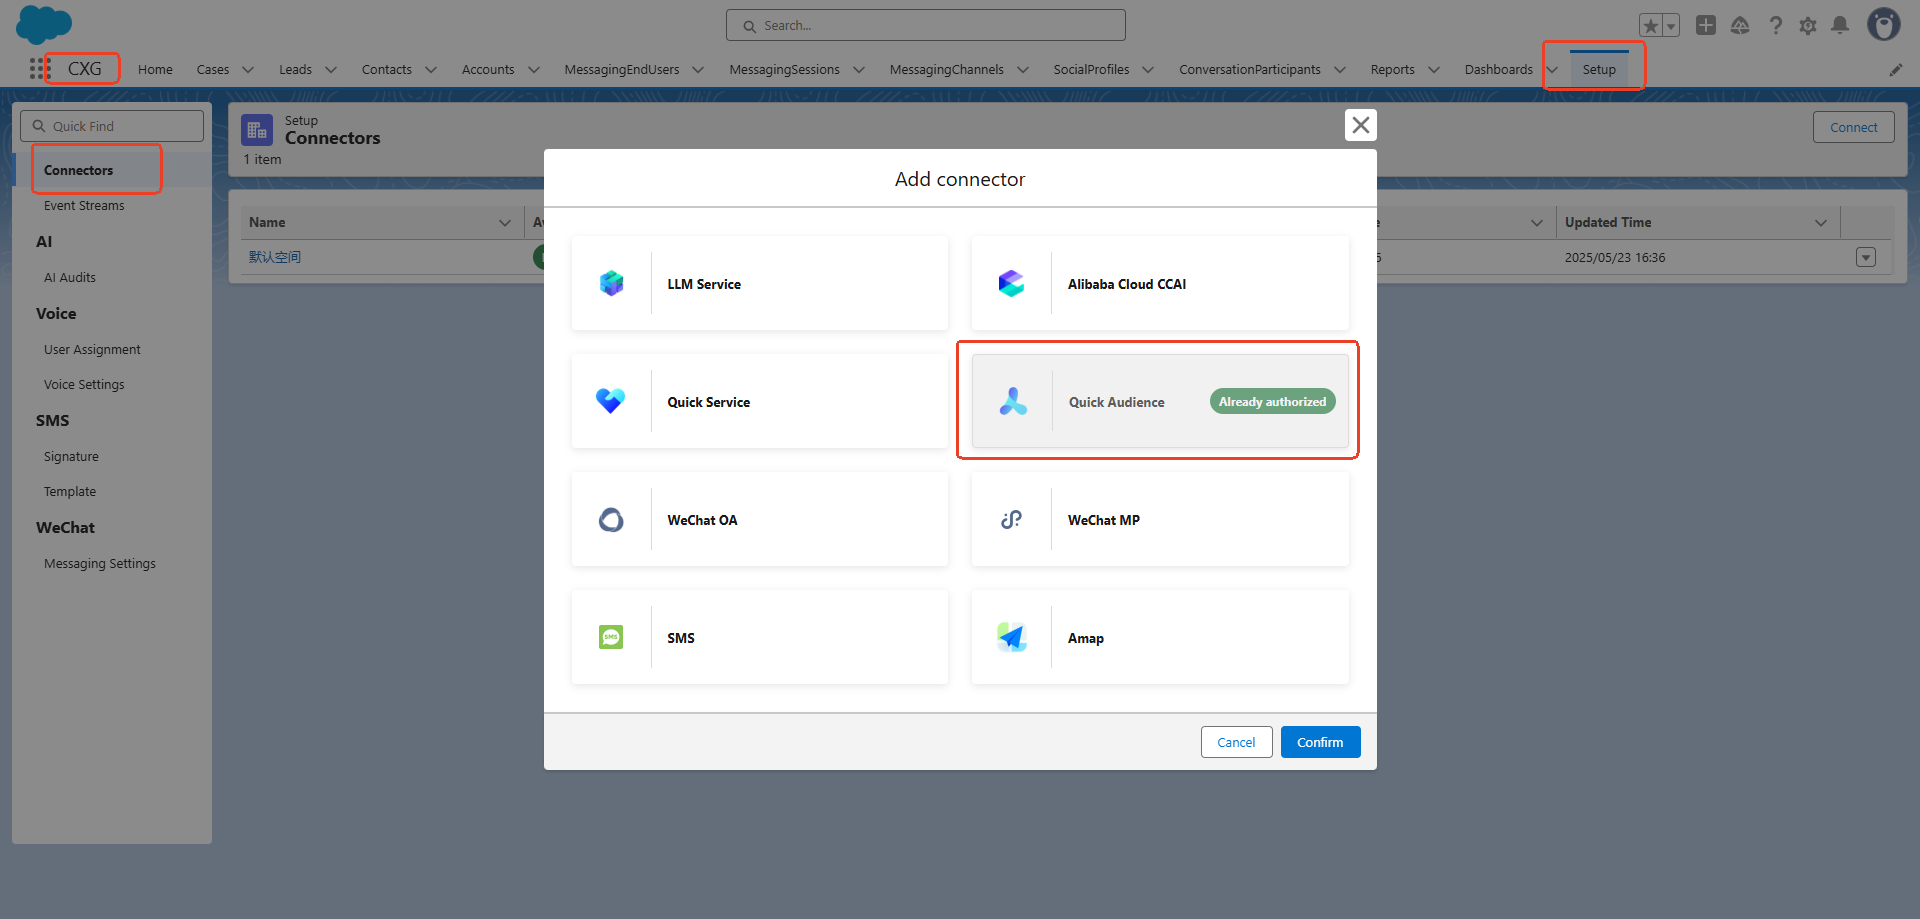Open the Favorites star icon
Screen dimensions: 1920x919
(x=1650, y=26)
